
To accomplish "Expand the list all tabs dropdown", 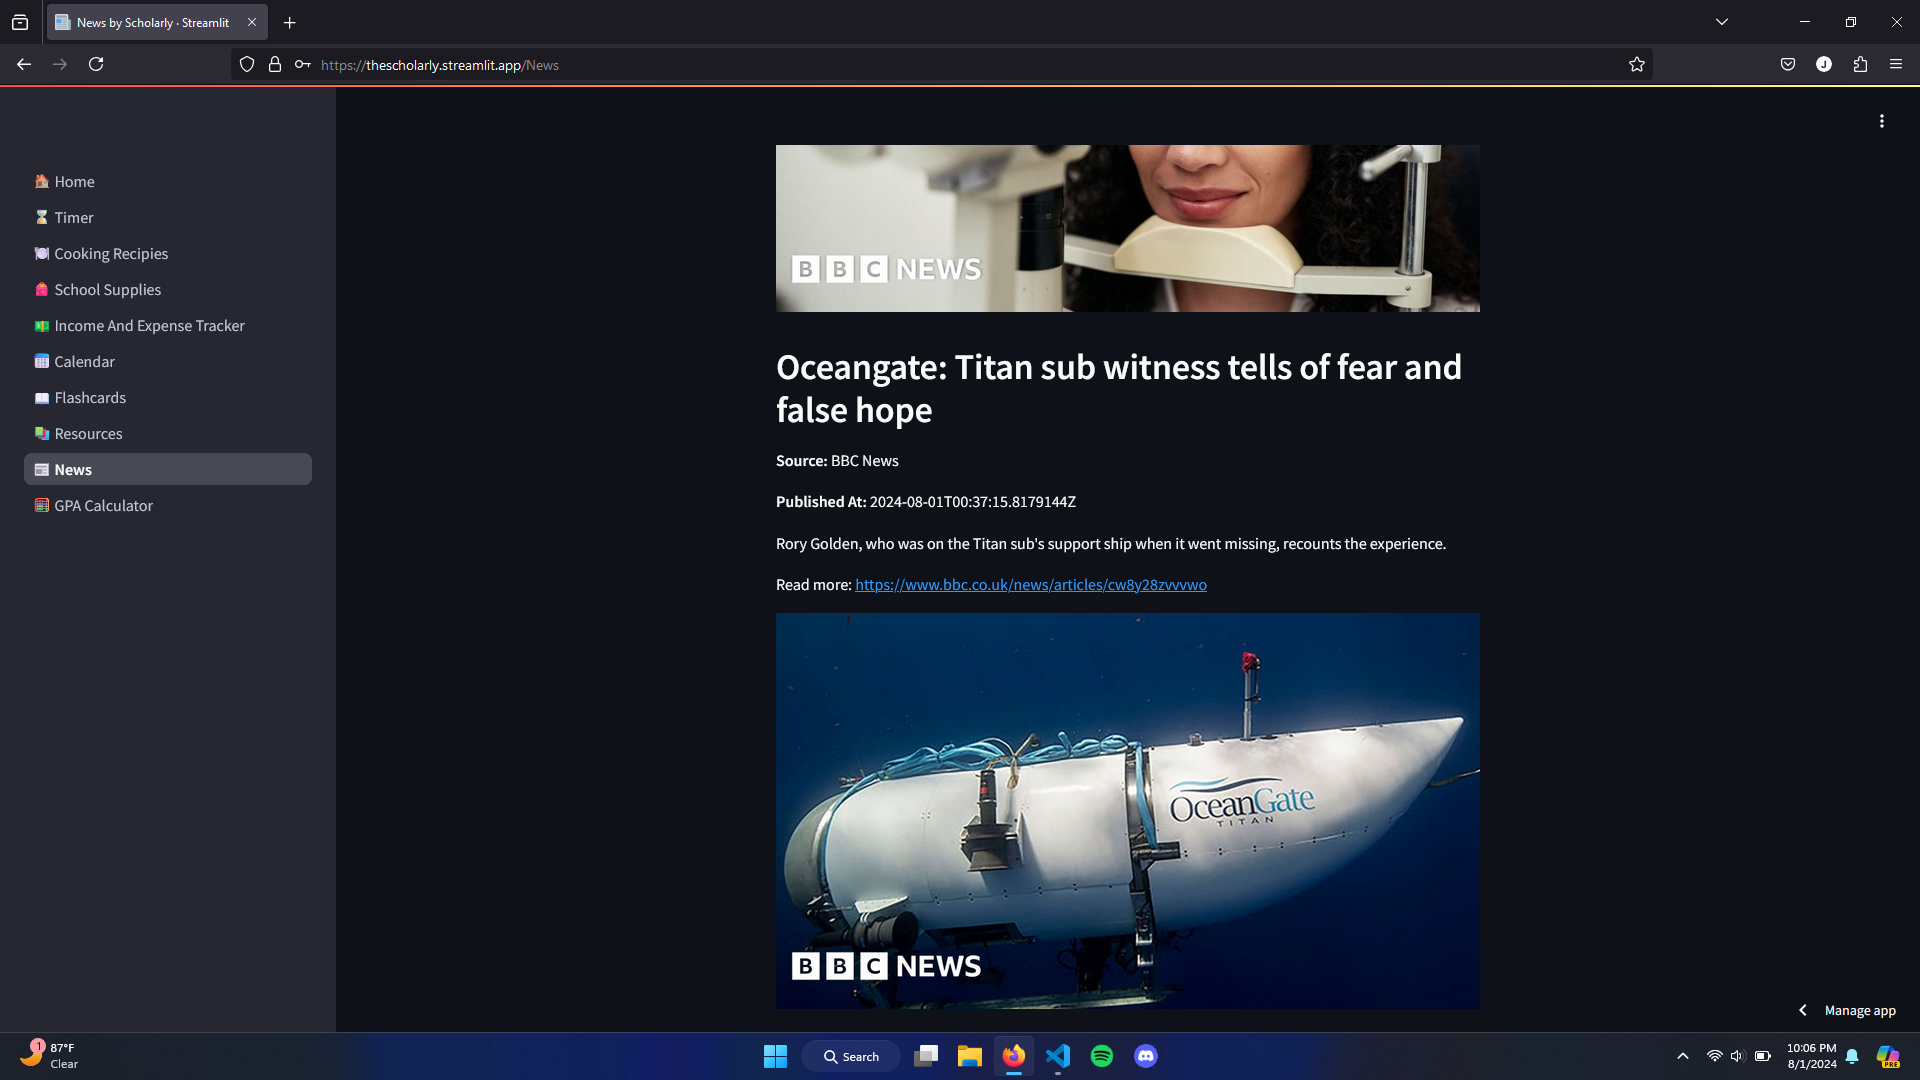I will [x=1722, y=22].
